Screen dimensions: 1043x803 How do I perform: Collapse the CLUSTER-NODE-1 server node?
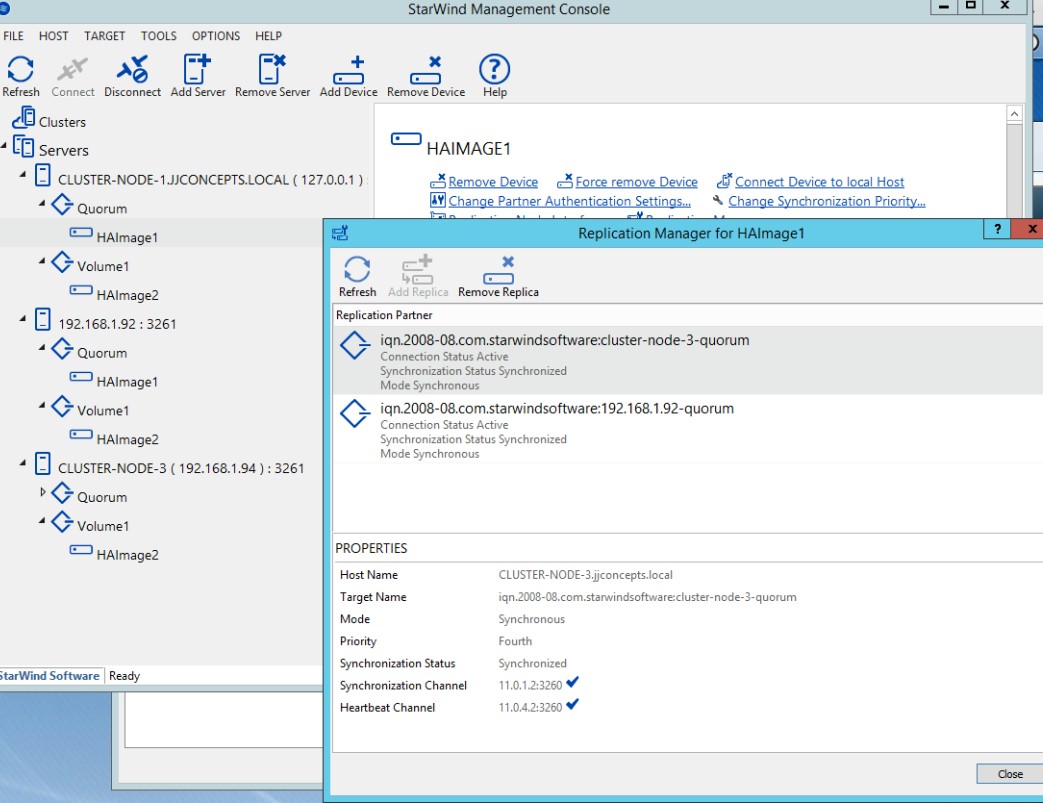23,174
